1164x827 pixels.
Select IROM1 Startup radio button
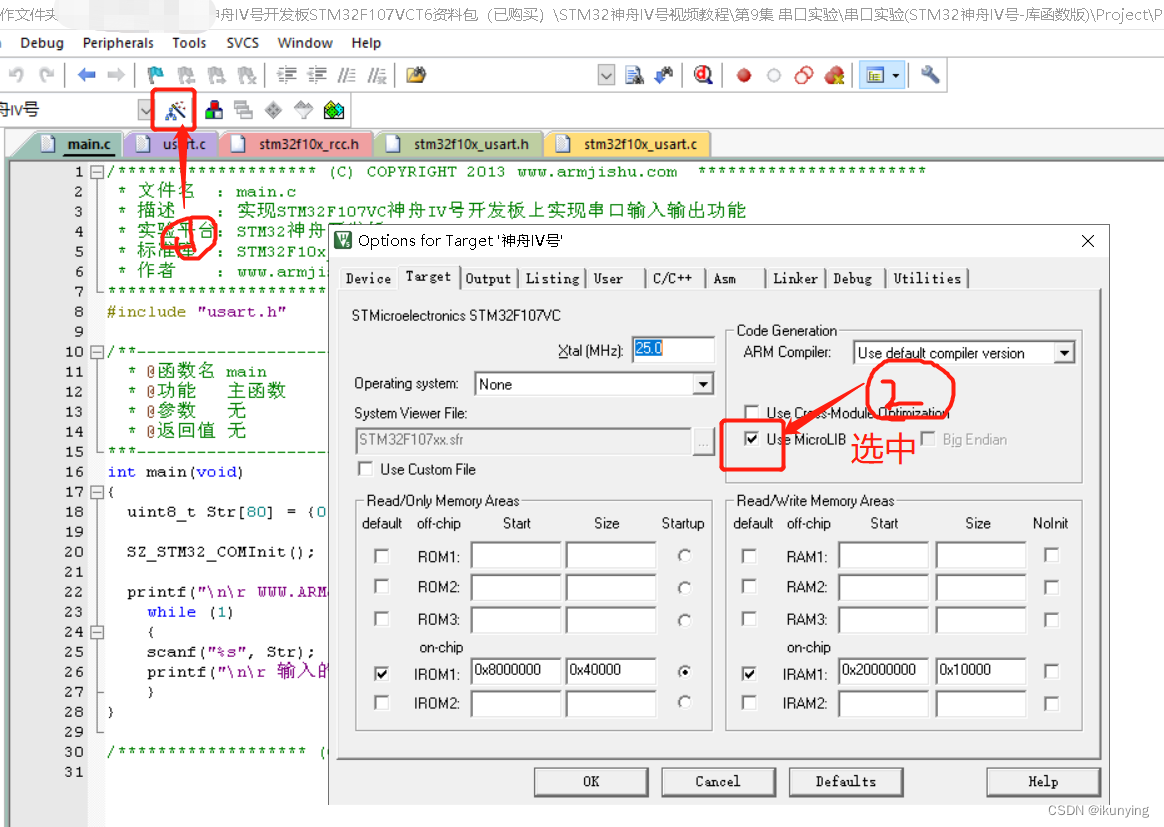[684, 671]
